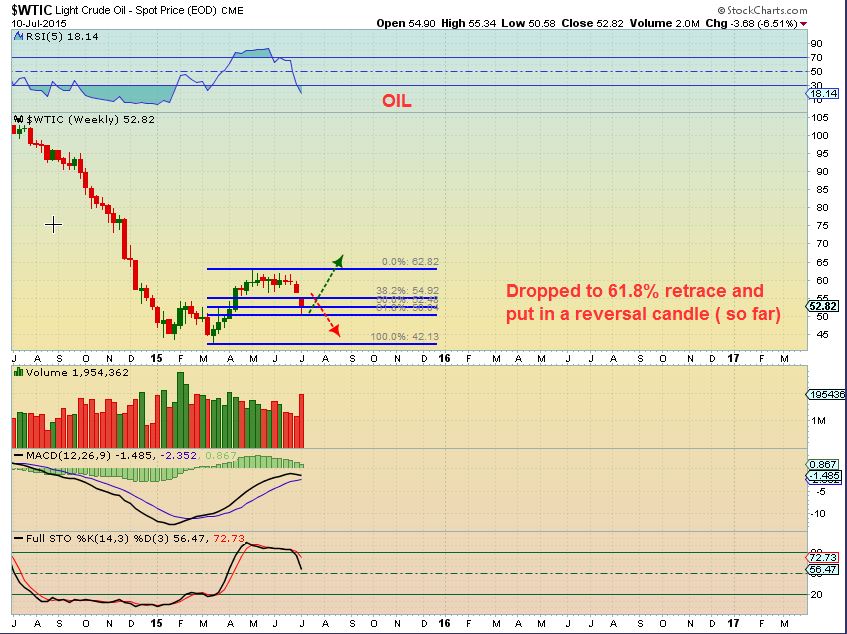Select the crosshair cursor marker on the chart
The height and width of the screenshot is (634, 847).
point(53,224)
